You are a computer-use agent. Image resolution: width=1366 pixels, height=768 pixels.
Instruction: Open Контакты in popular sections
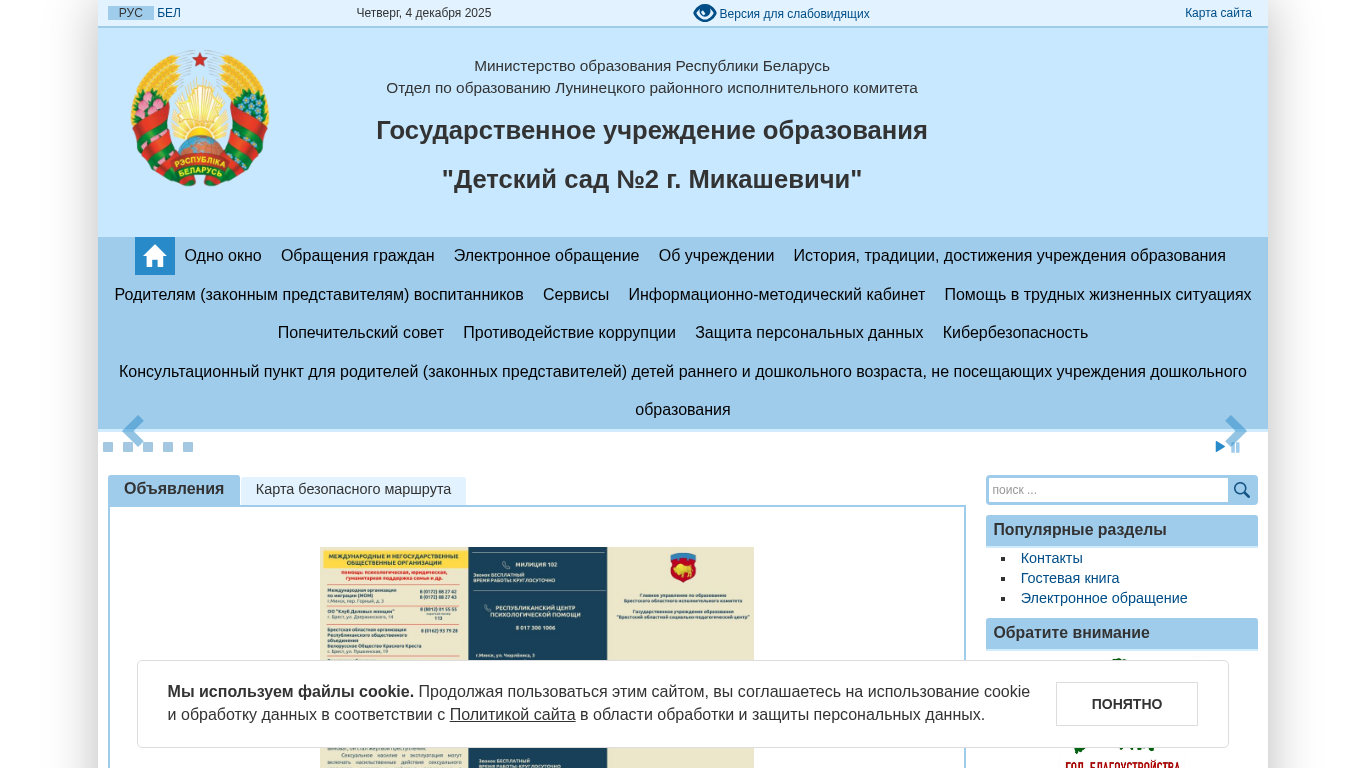pos(1051,558)
